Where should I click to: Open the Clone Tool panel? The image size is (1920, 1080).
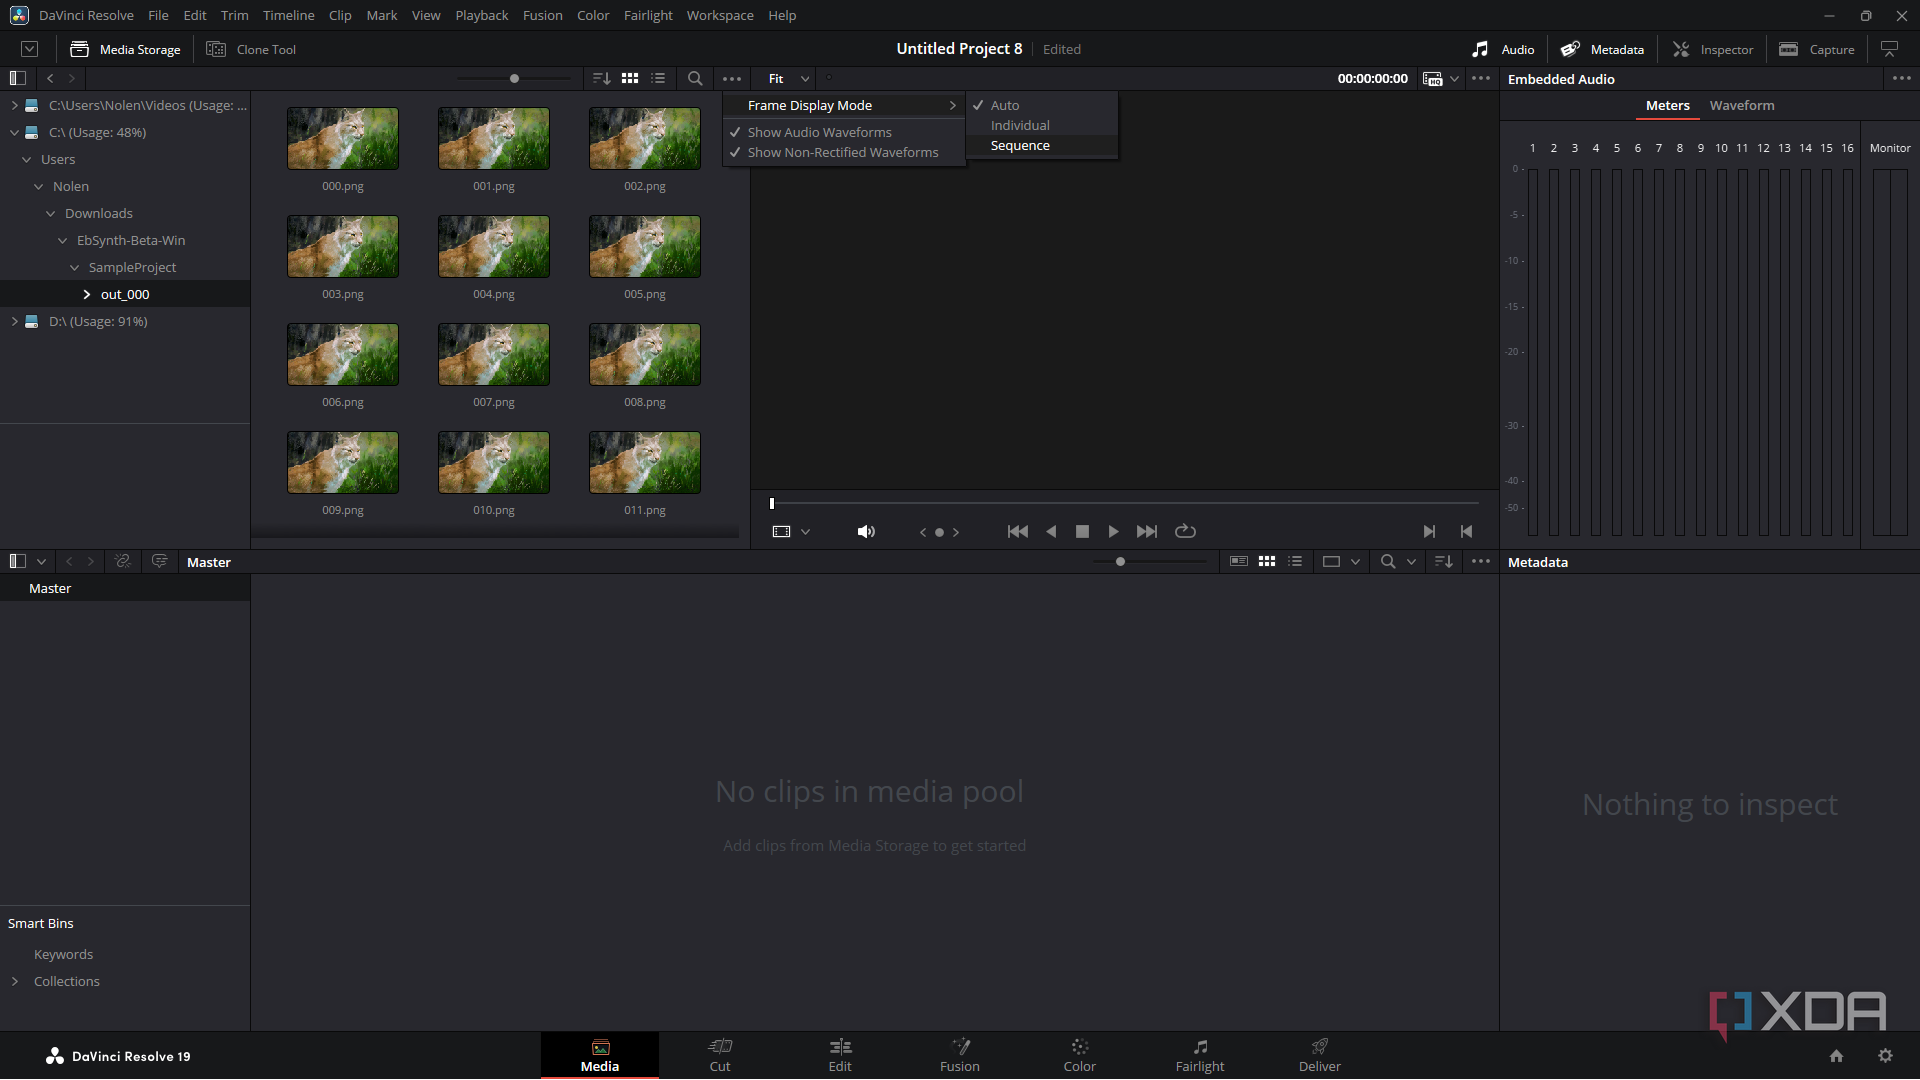[251, 49]
